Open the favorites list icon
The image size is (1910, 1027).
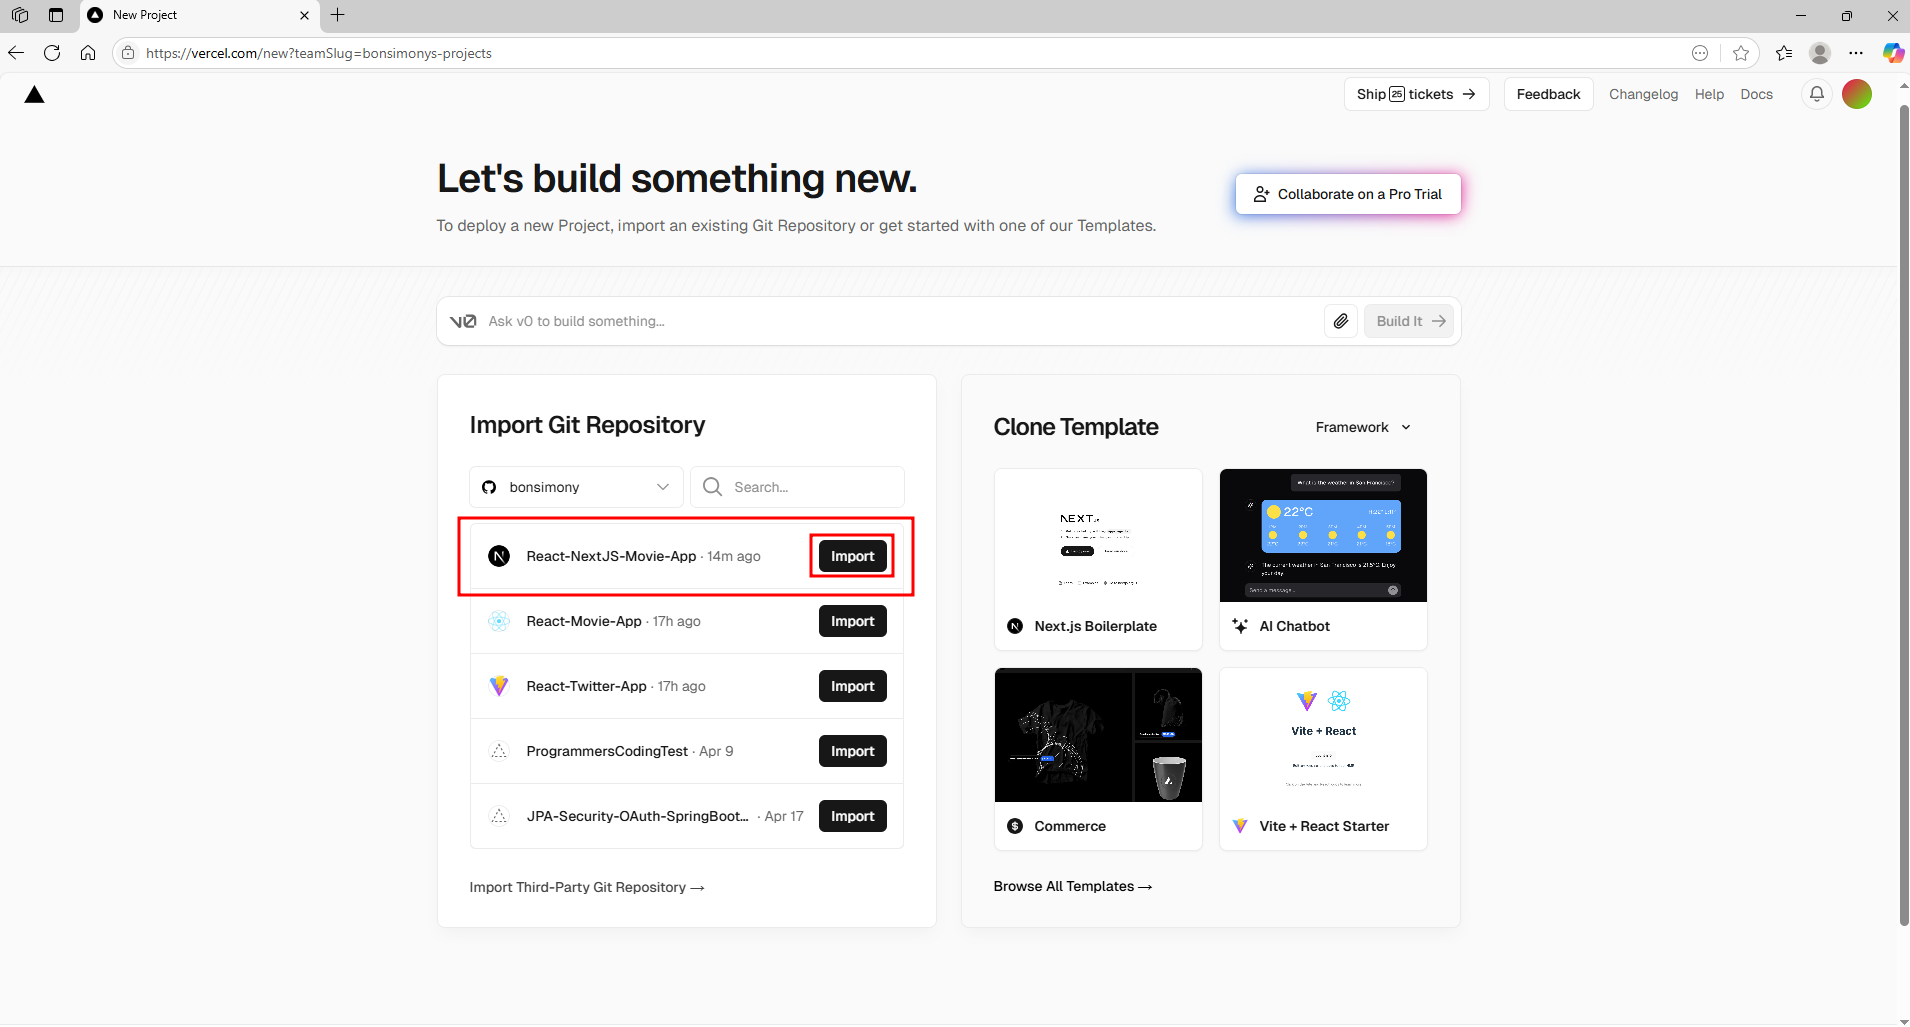pyautogui.click(x=1784, y=53)
